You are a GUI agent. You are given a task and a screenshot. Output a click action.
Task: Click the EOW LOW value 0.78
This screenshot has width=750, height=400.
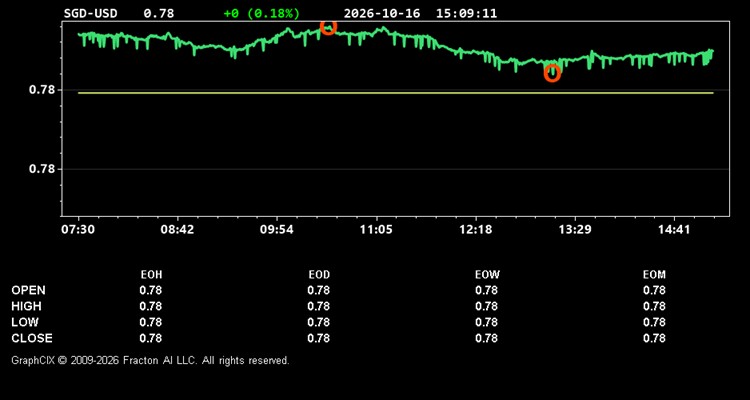pyautogui.click(x=486, y=322)
